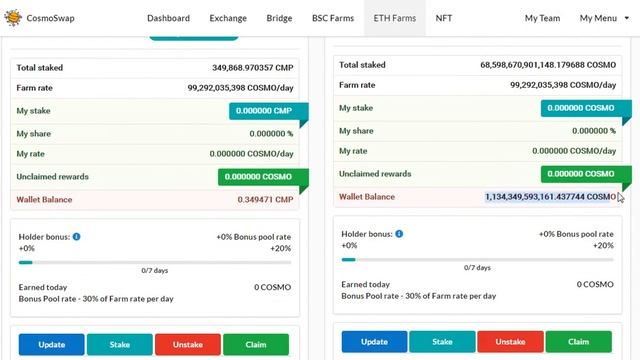Click +0% Bonus pool rate in COSMO farm

coord(576,234)
